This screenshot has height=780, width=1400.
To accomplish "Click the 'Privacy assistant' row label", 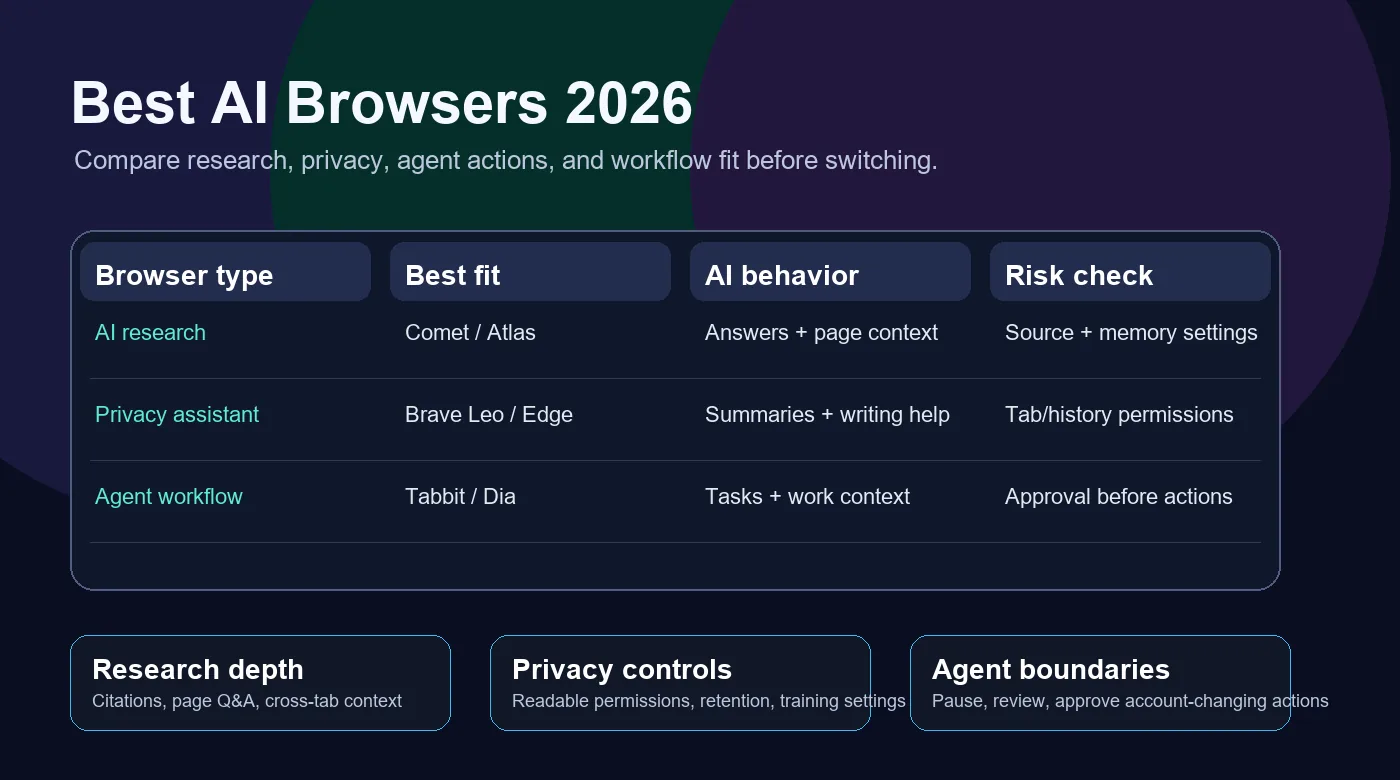I will 177,415.
